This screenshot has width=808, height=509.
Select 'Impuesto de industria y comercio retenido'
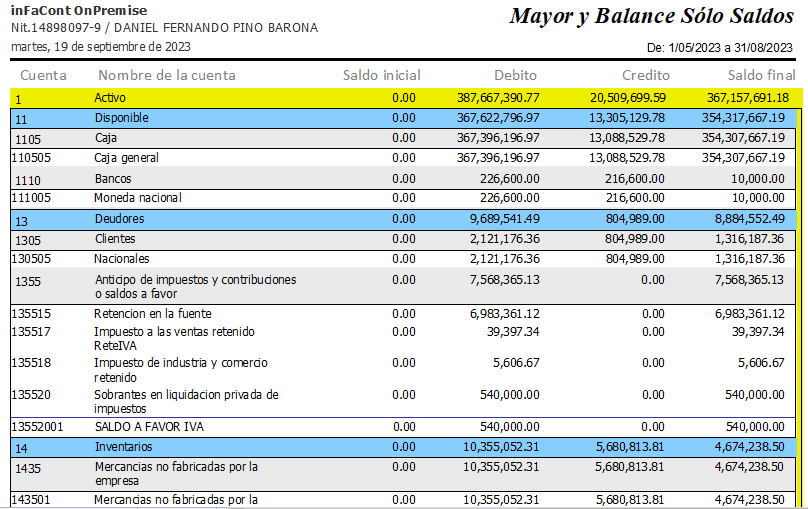181,370
